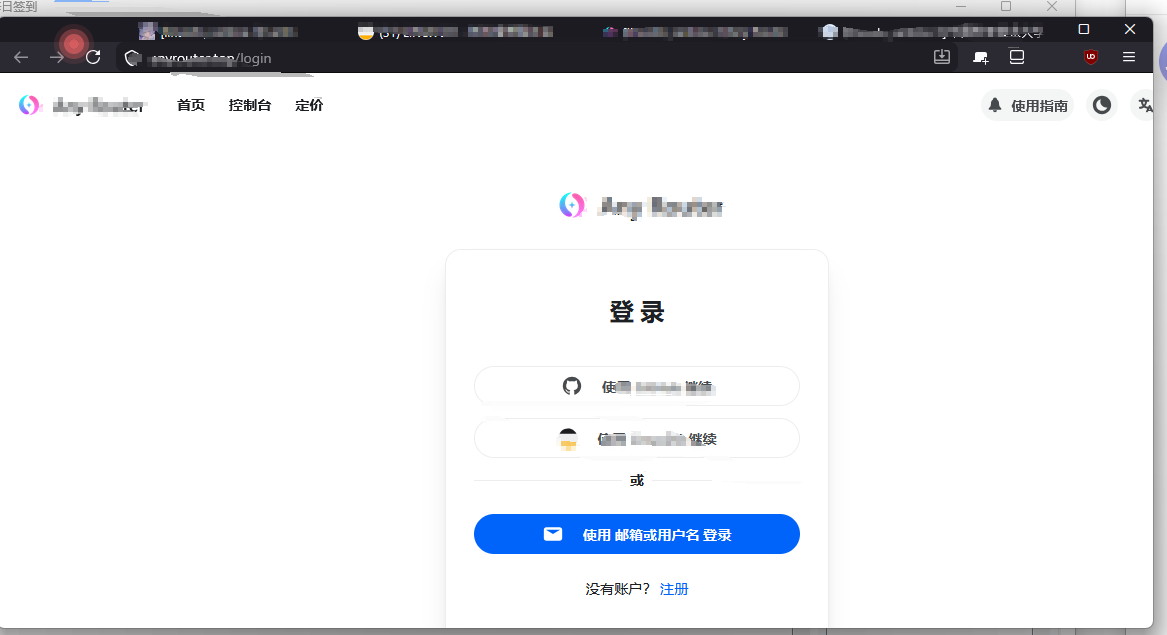Open the 控制台 navigation item
This screenshot has width=1167, height=635.
(x=249, y=105)
